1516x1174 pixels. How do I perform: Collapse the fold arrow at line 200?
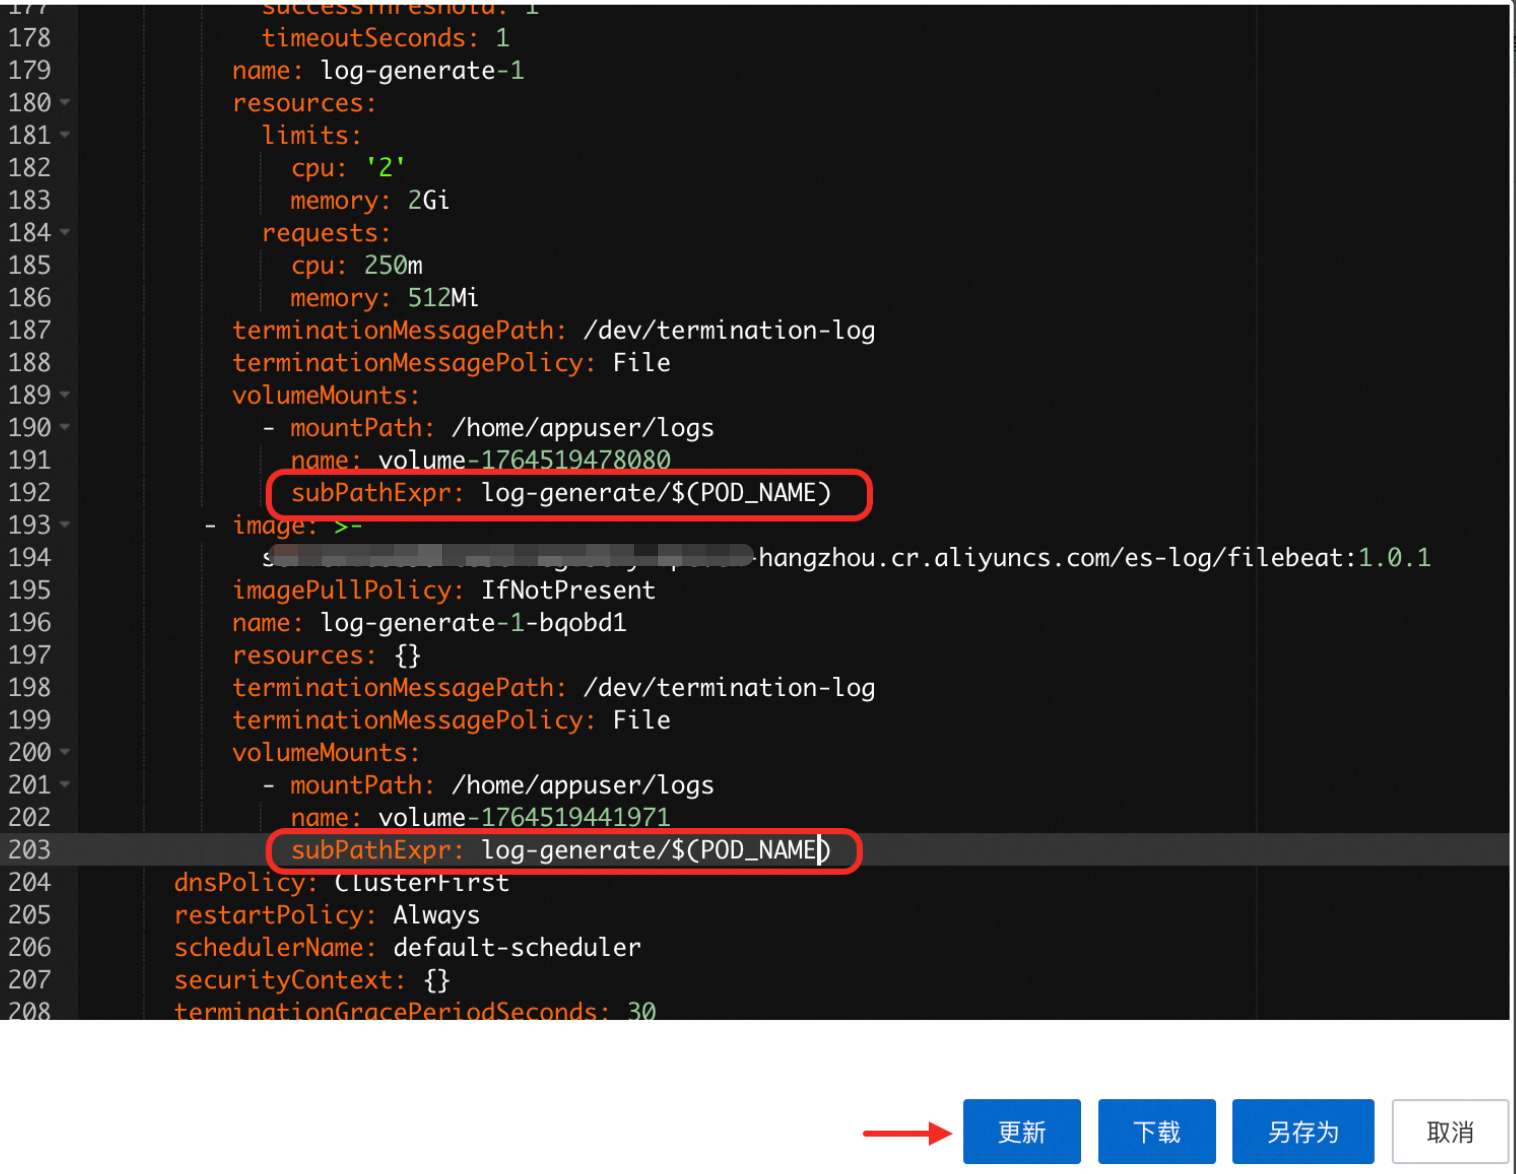65,752
